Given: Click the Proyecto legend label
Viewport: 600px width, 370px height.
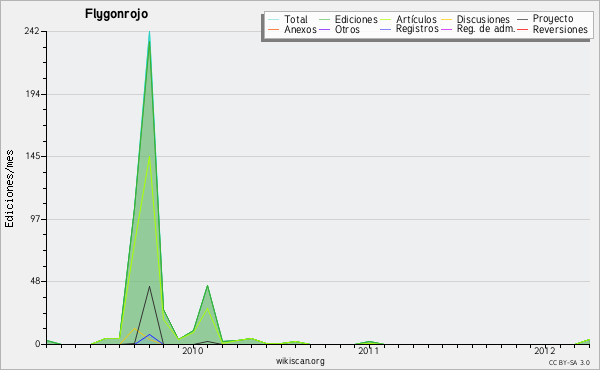Looking at the screenshot, I should click(x=553, y=19).
